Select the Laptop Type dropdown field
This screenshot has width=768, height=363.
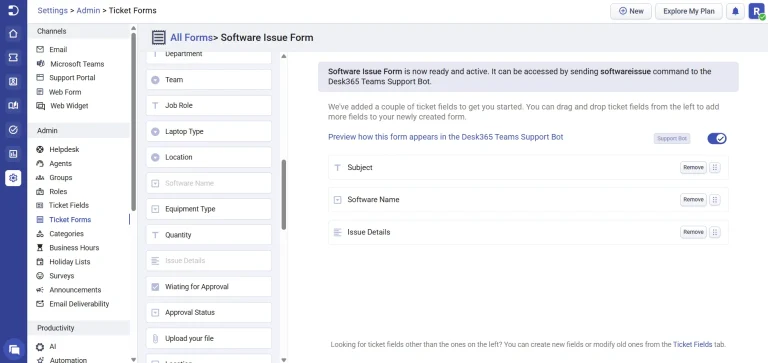coord(209,131)
